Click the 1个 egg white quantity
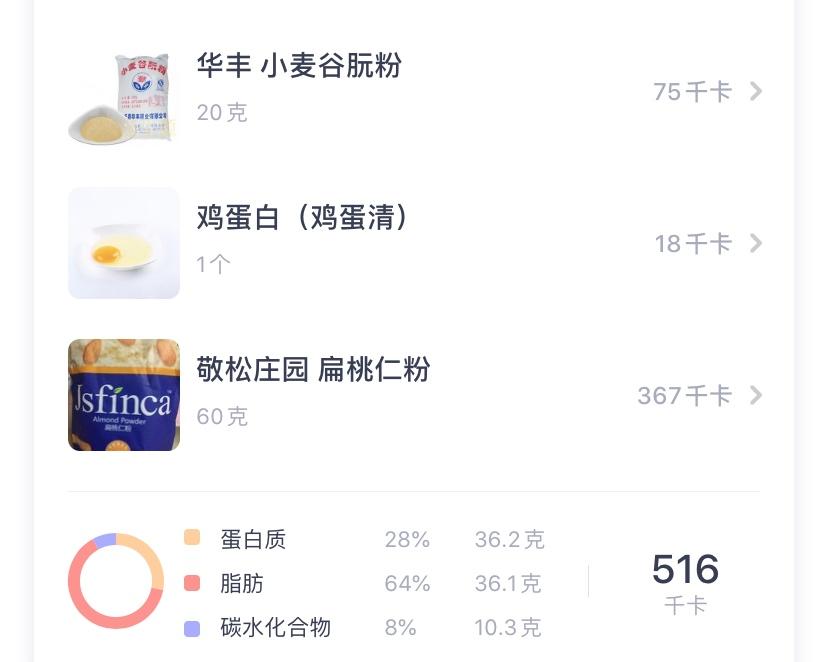The height and width of the screenshot is (662, 828). click(x=214, y=265)
